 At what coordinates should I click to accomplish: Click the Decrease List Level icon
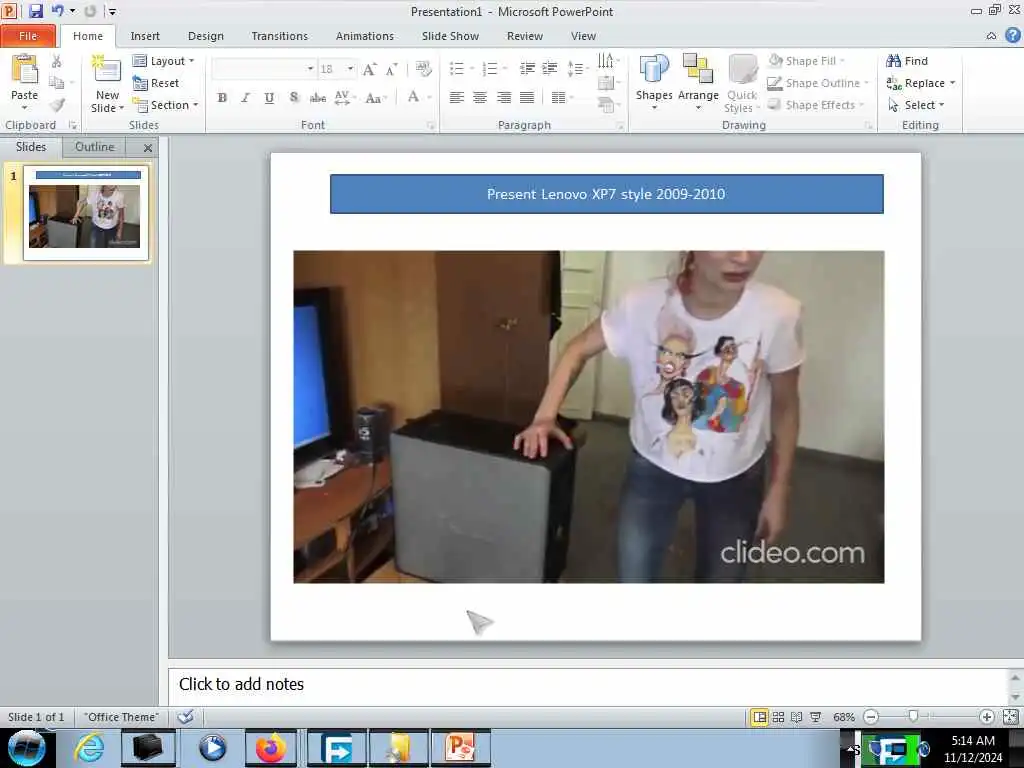tap(527, 69)
